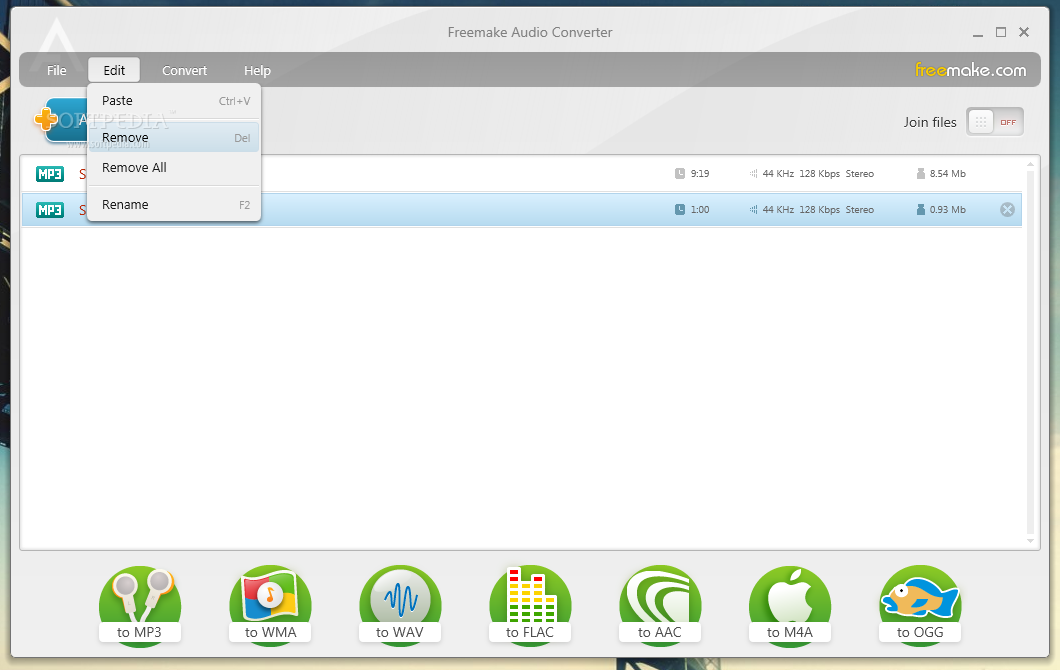
Task: Open the Convert menu
Action: (185, 70)
